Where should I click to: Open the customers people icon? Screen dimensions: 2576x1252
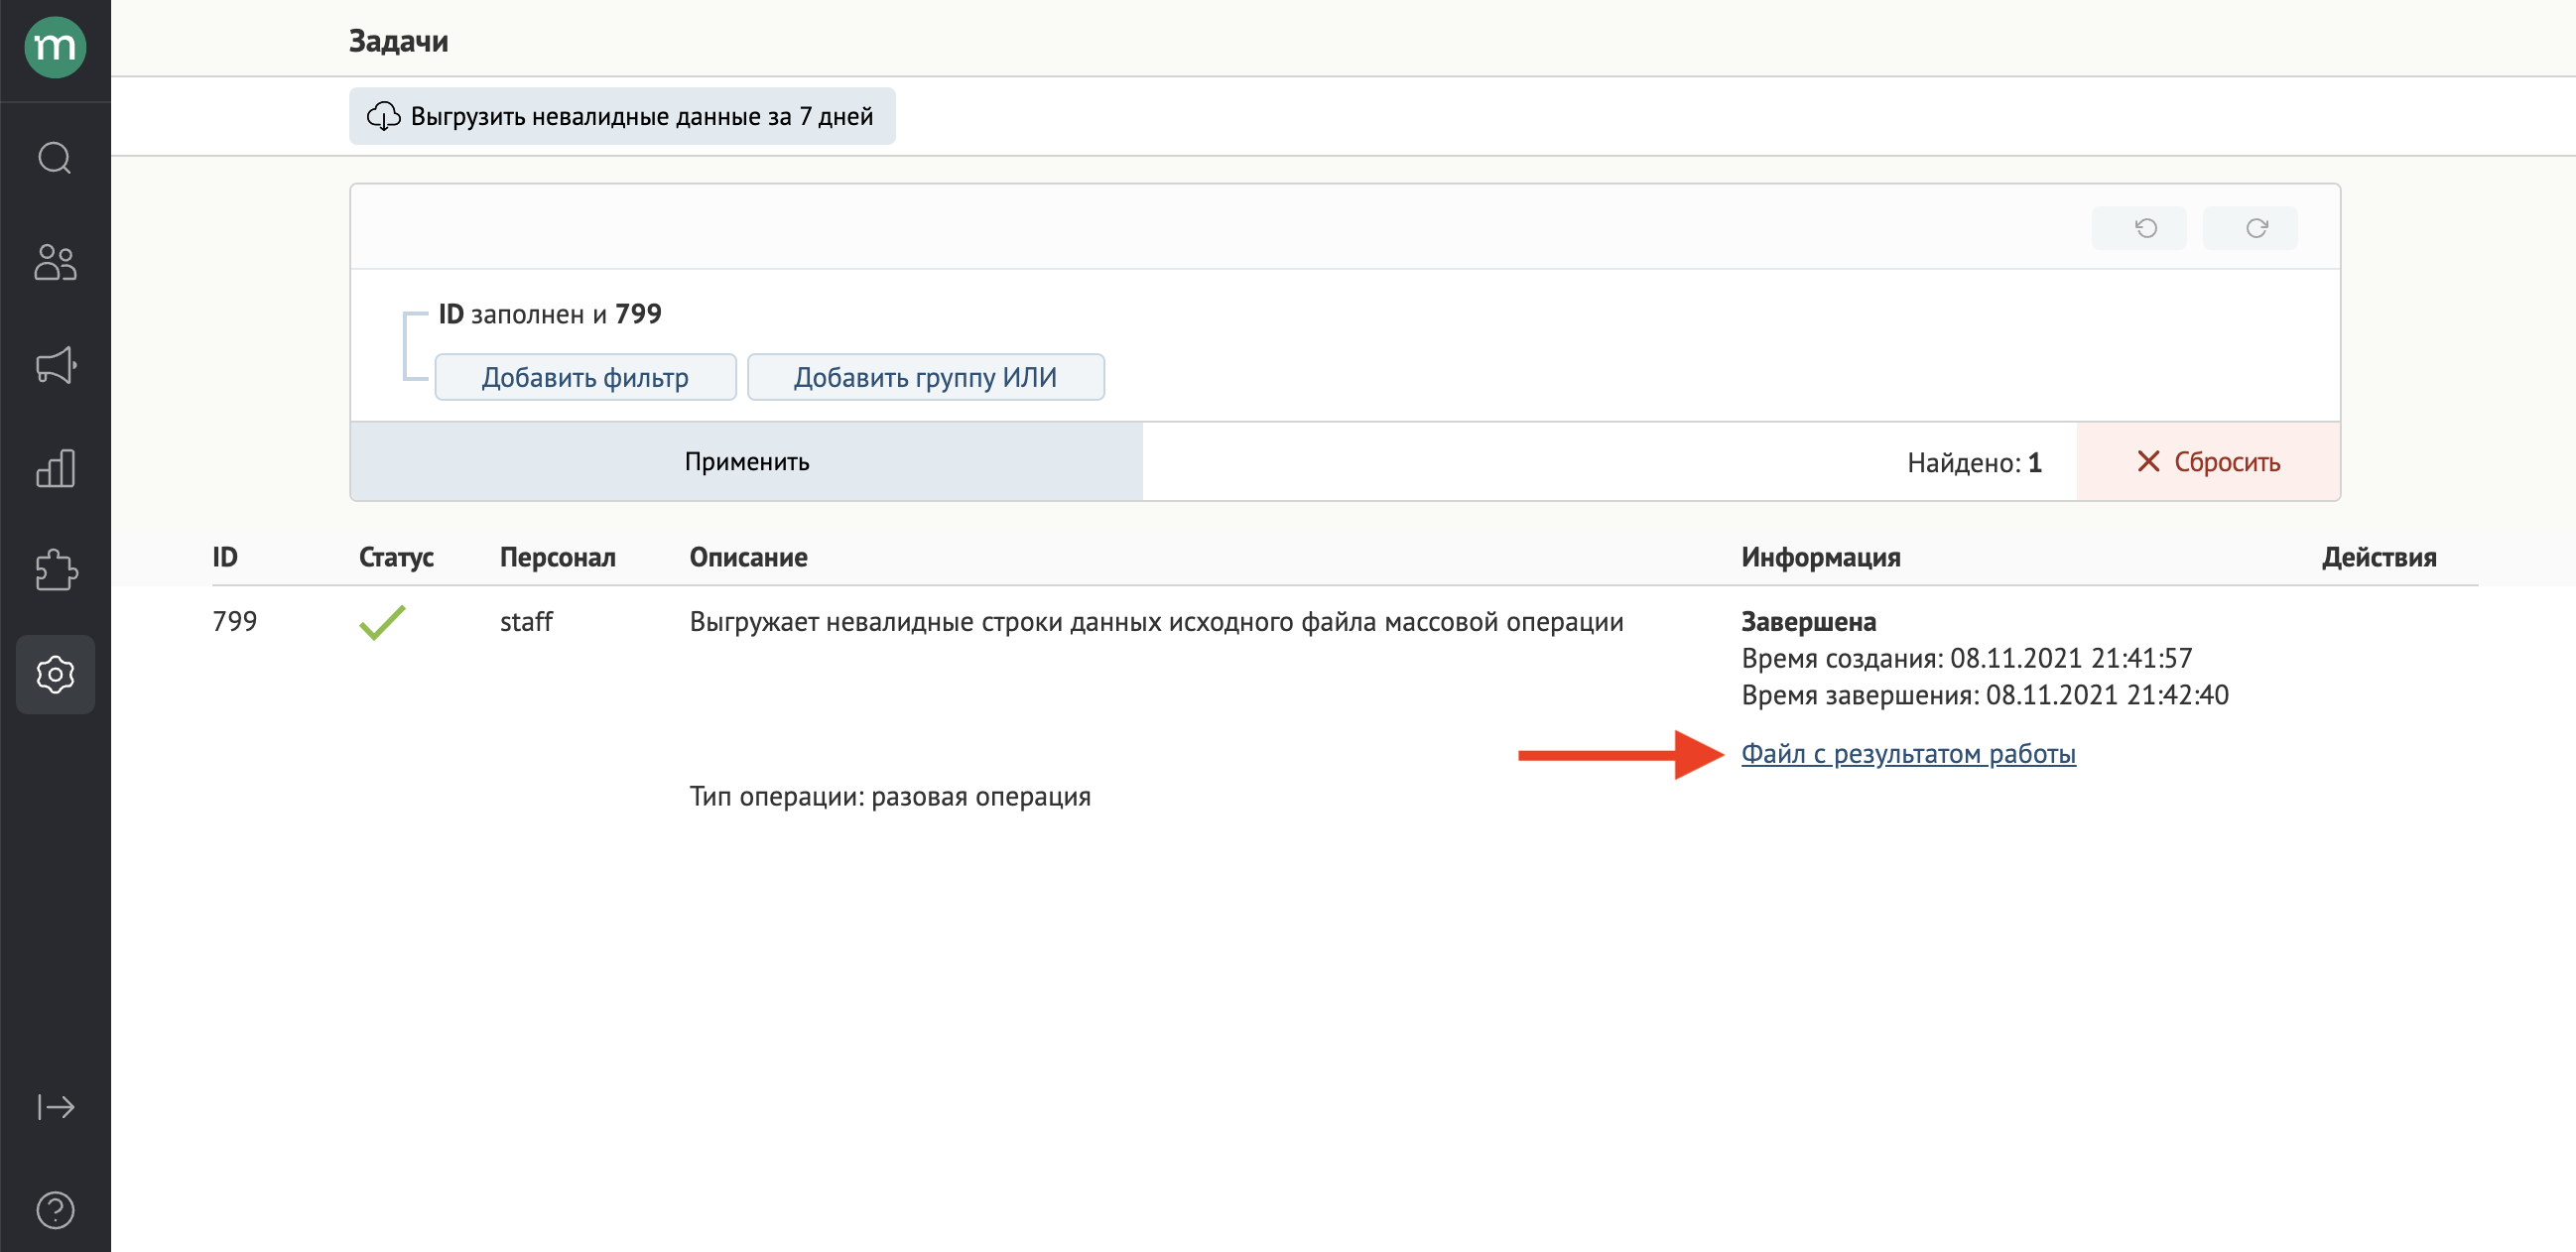pos(55,262)
